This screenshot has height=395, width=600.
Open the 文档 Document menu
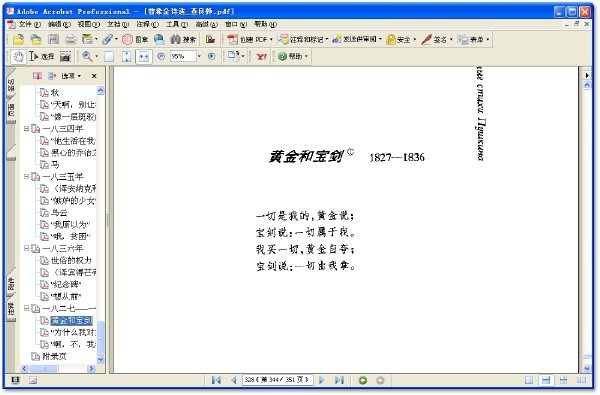pos(118,24)
